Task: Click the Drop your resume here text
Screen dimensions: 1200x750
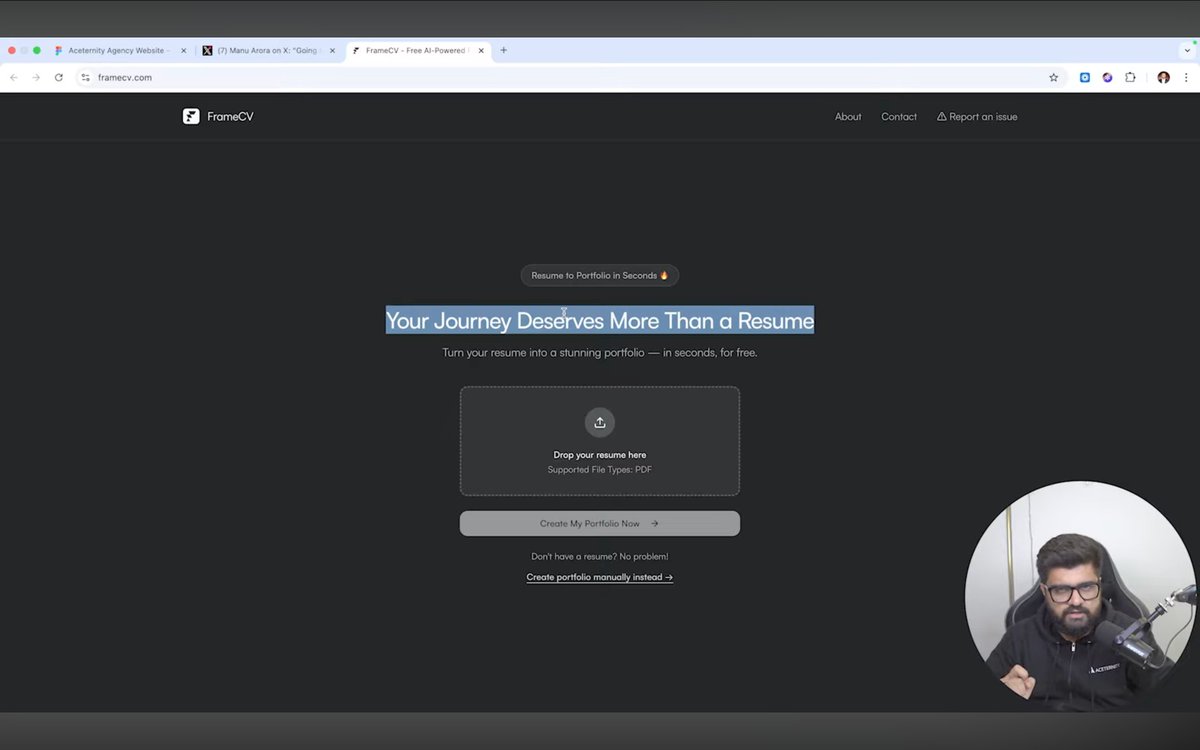Action: tap(600, 455)
